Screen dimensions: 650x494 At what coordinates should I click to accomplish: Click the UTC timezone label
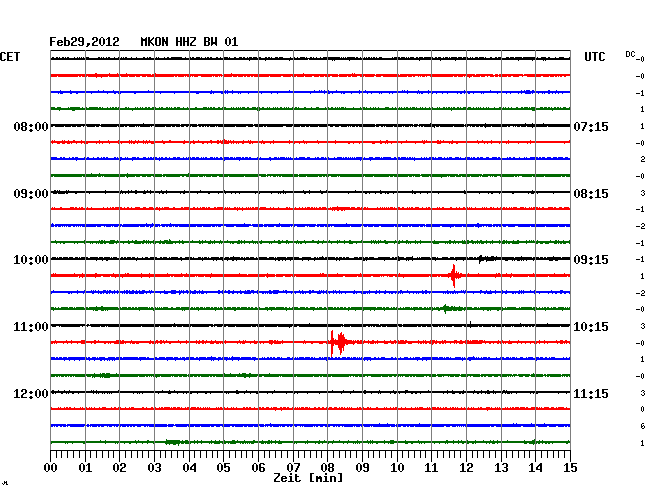[x=594, y=57]
